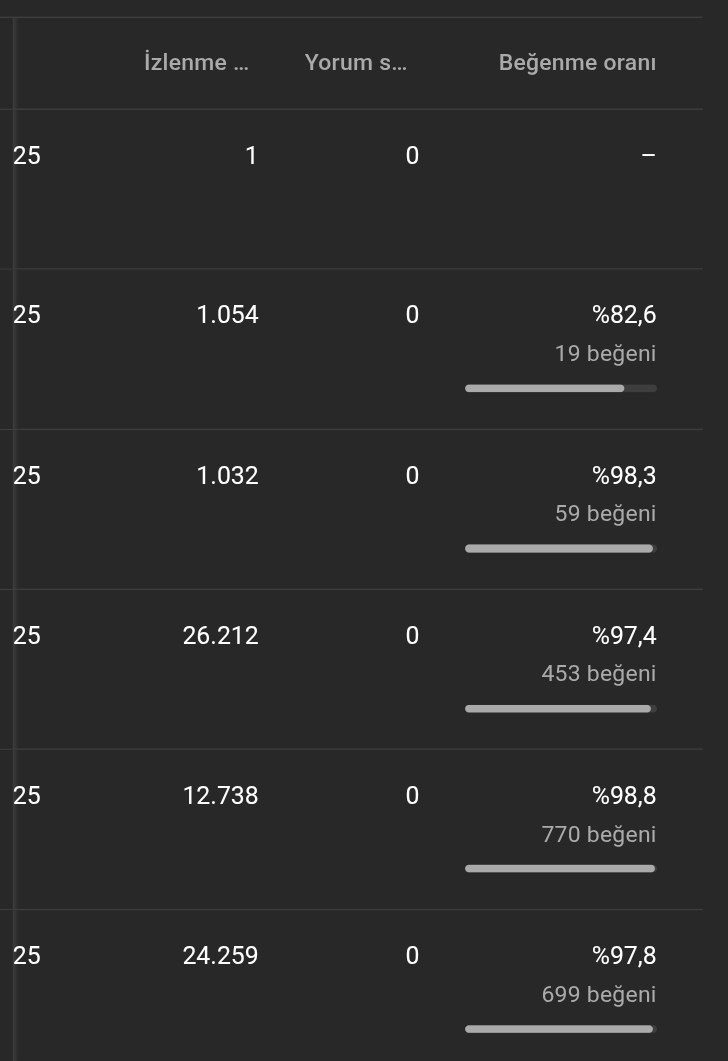Click the 453 beğeni like bar
The image size is (728, 1061).
tap(561, 708)
